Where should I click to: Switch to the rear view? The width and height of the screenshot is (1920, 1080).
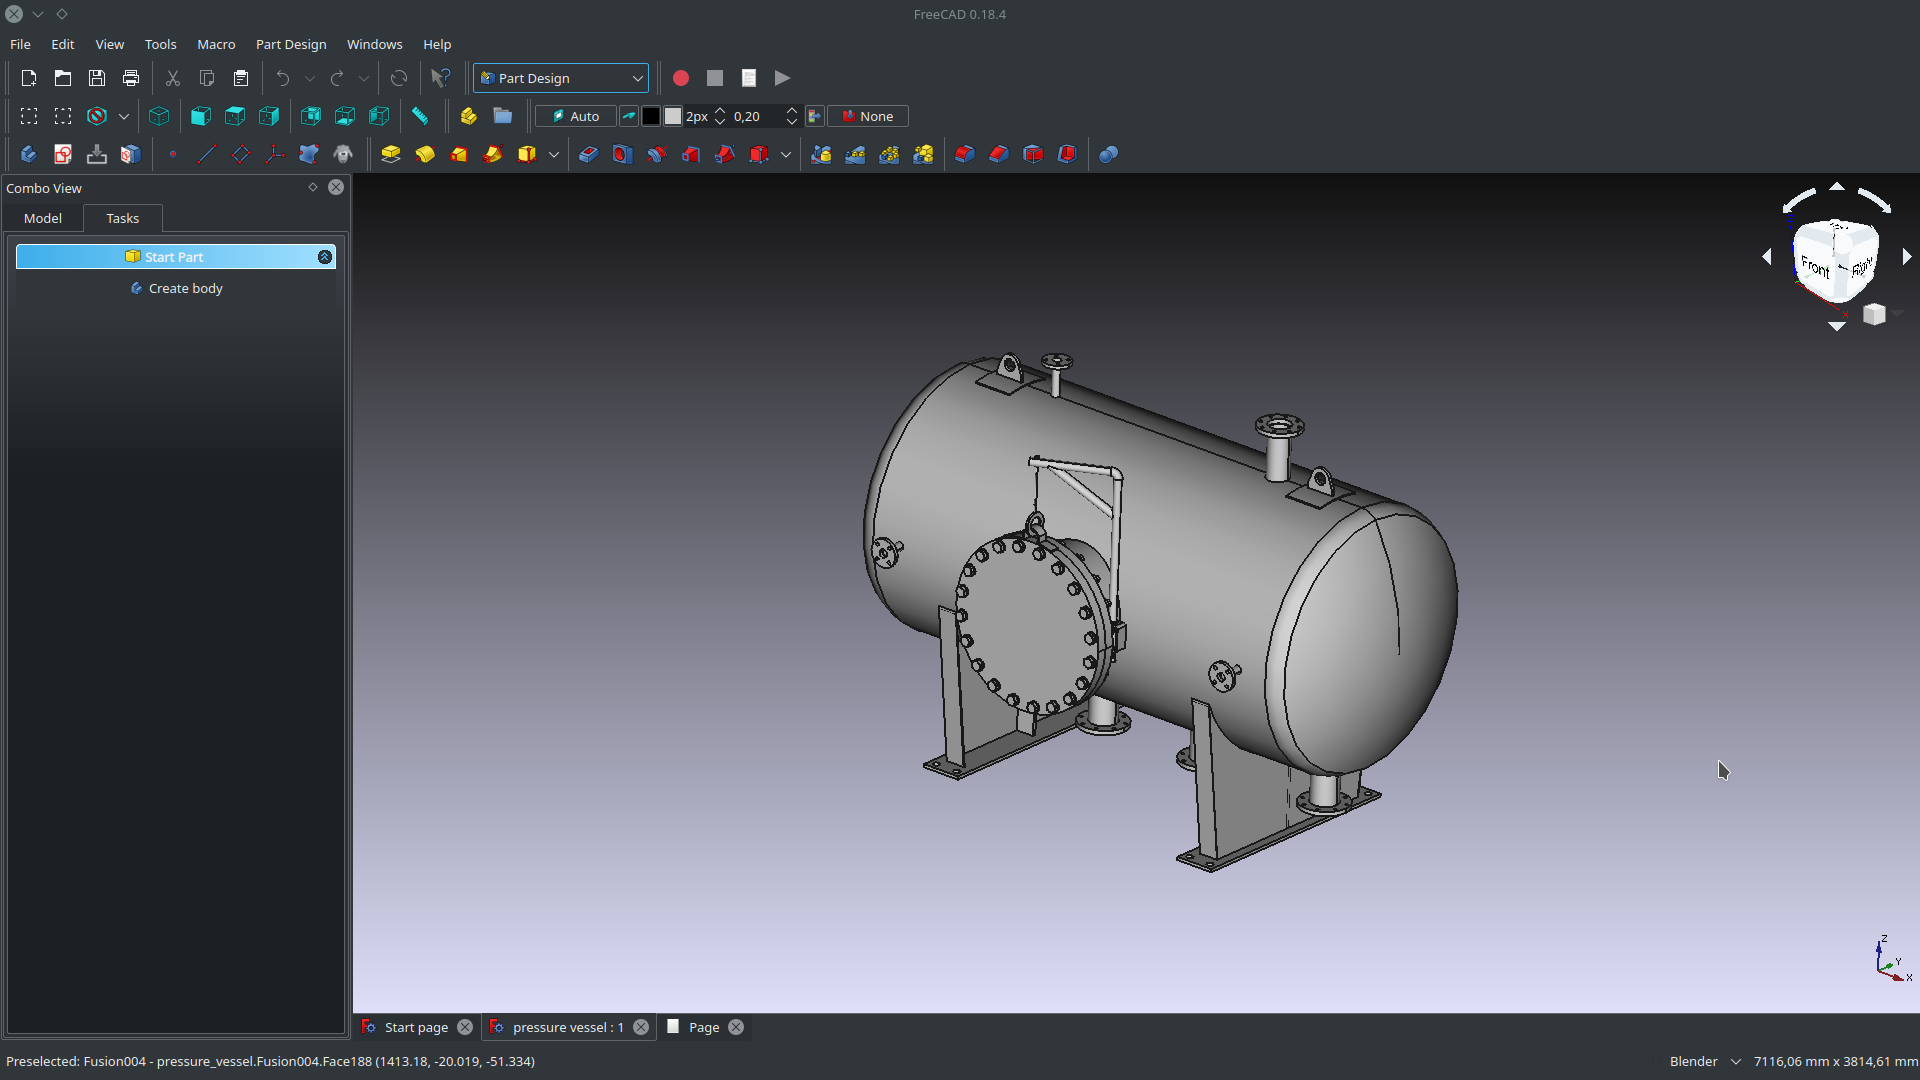pos(311,116)
